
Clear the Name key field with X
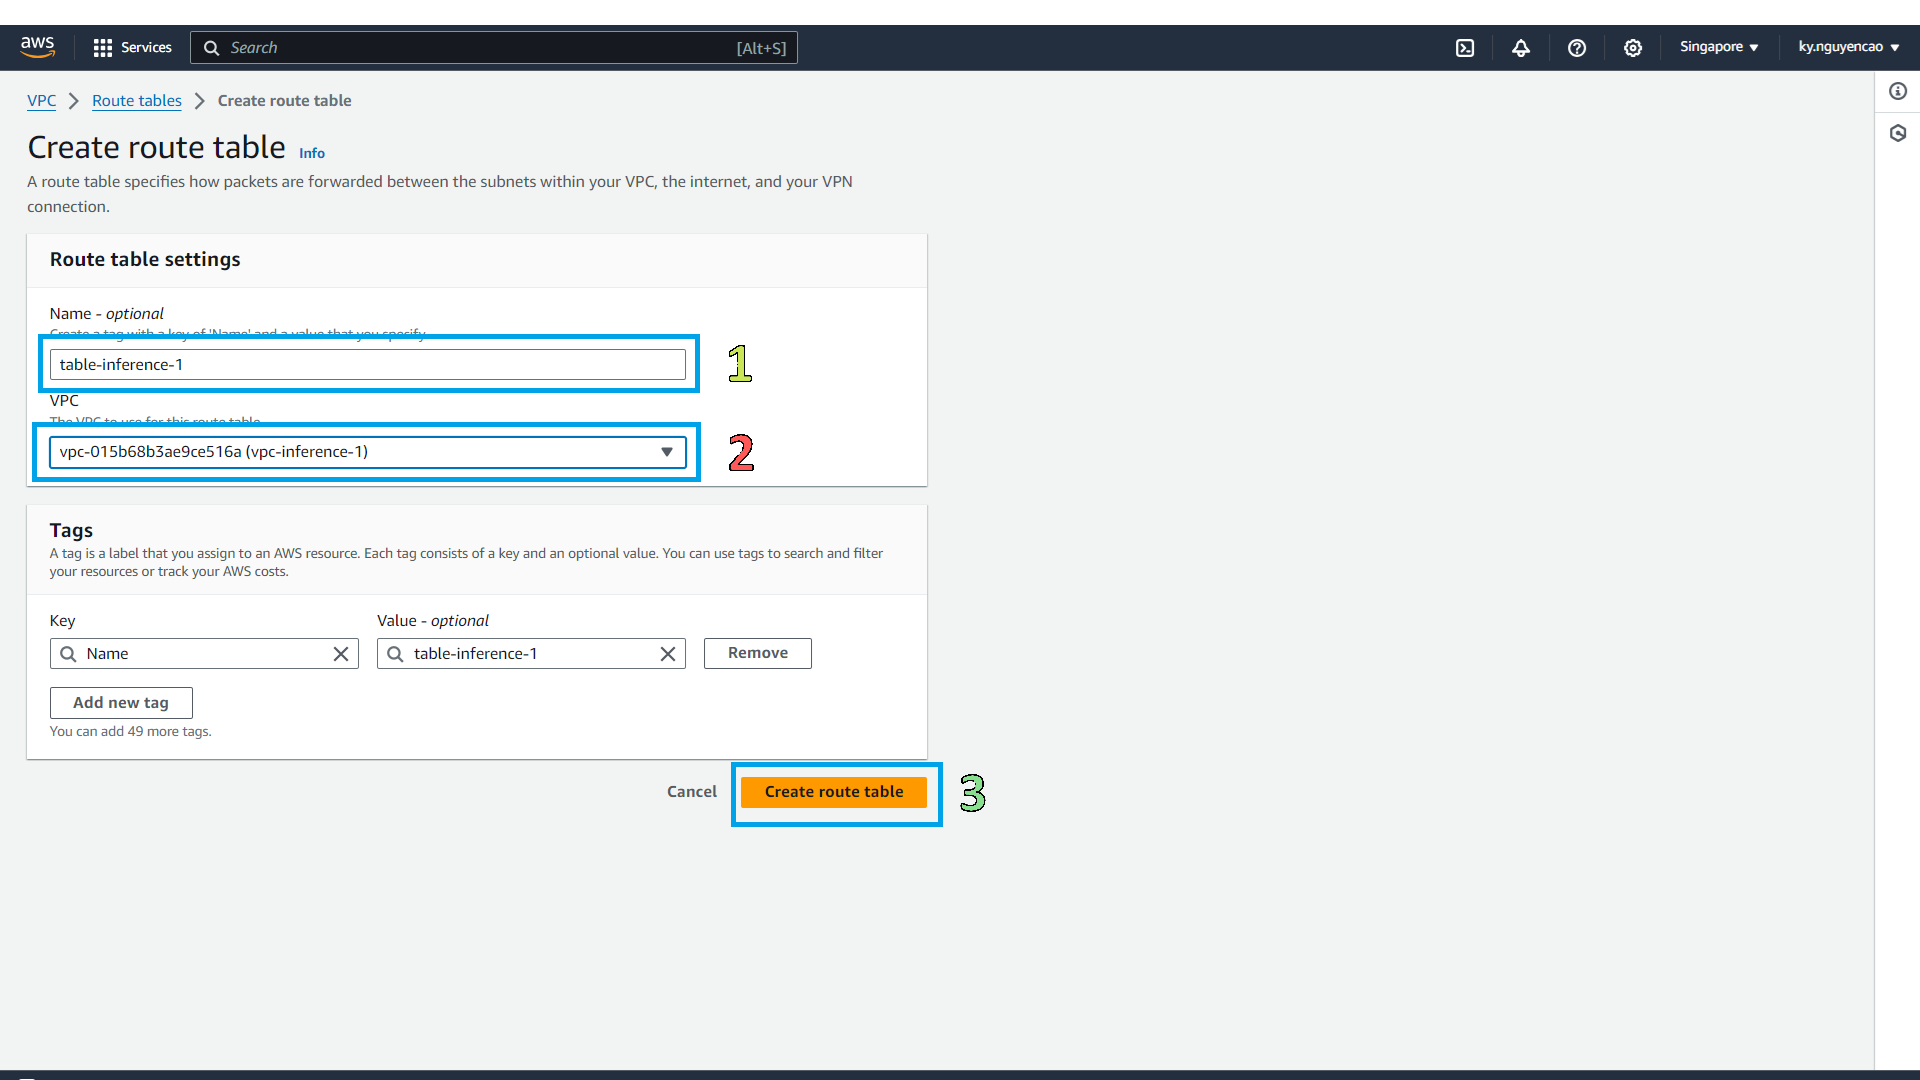(x=341, y=654)
